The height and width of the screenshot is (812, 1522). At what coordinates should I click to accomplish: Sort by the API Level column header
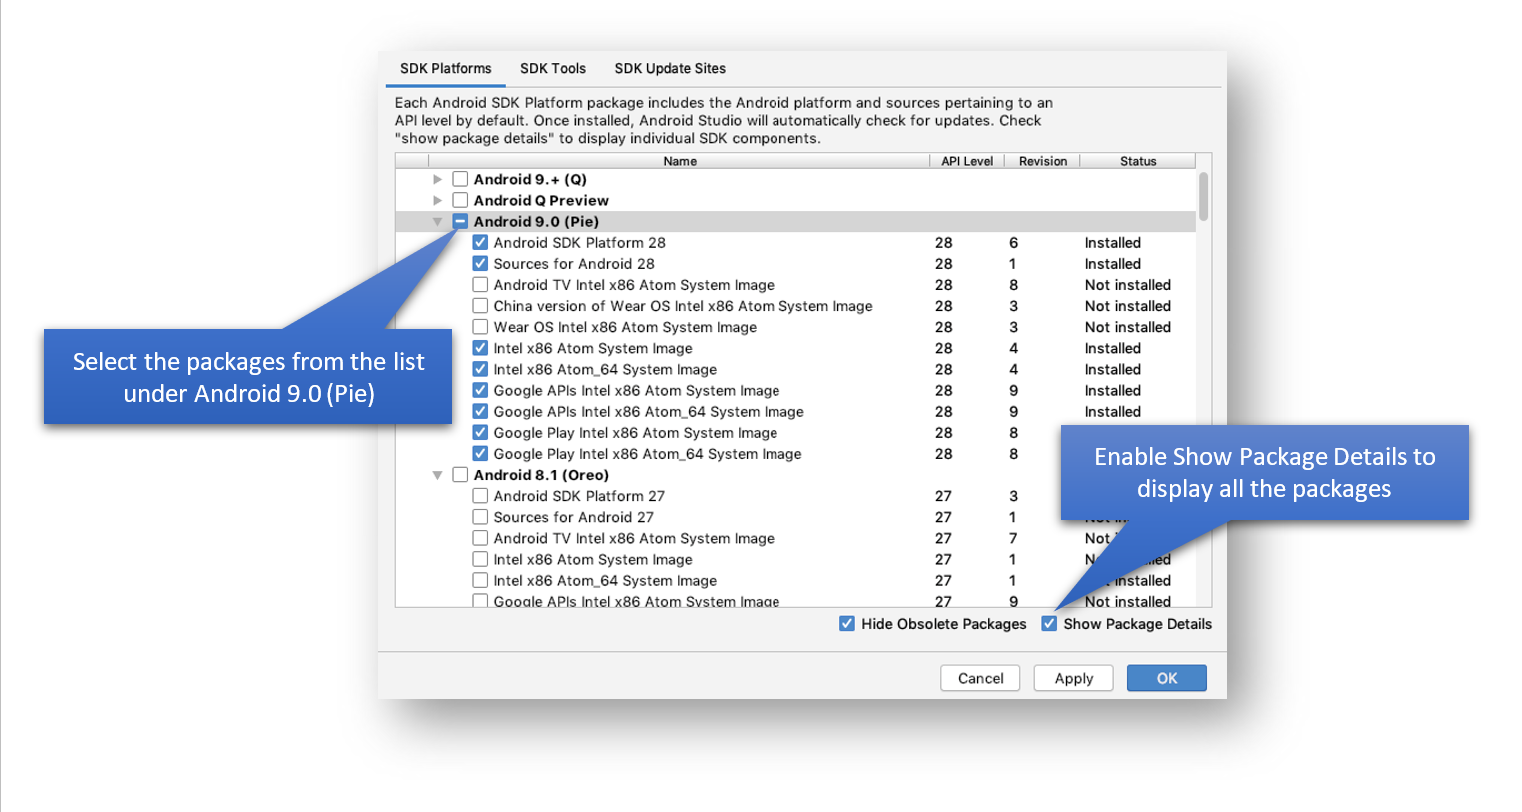pyautogui.click(x=967, y=161)
